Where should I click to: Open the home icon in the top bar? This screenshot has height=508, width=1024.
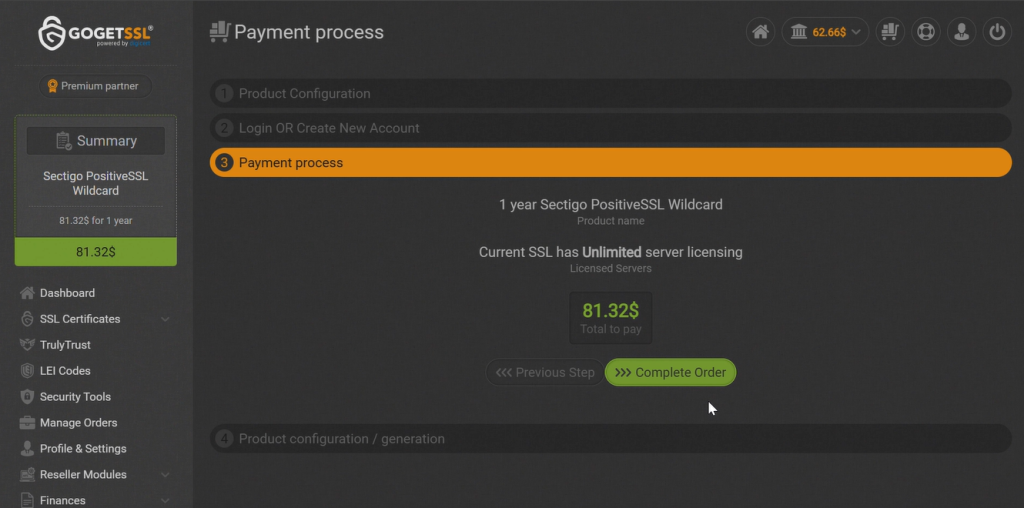(760, 32)
